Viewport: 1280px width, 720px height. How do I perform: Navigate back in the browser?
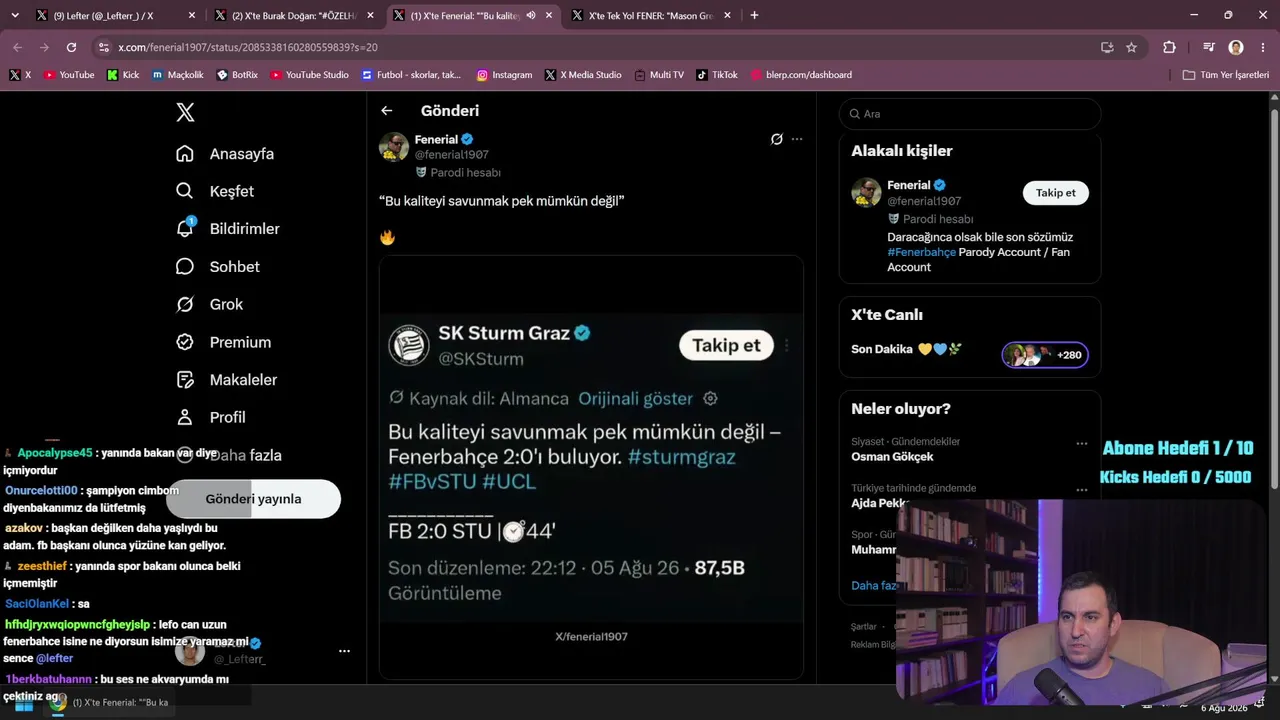click(x=17, y=47)
